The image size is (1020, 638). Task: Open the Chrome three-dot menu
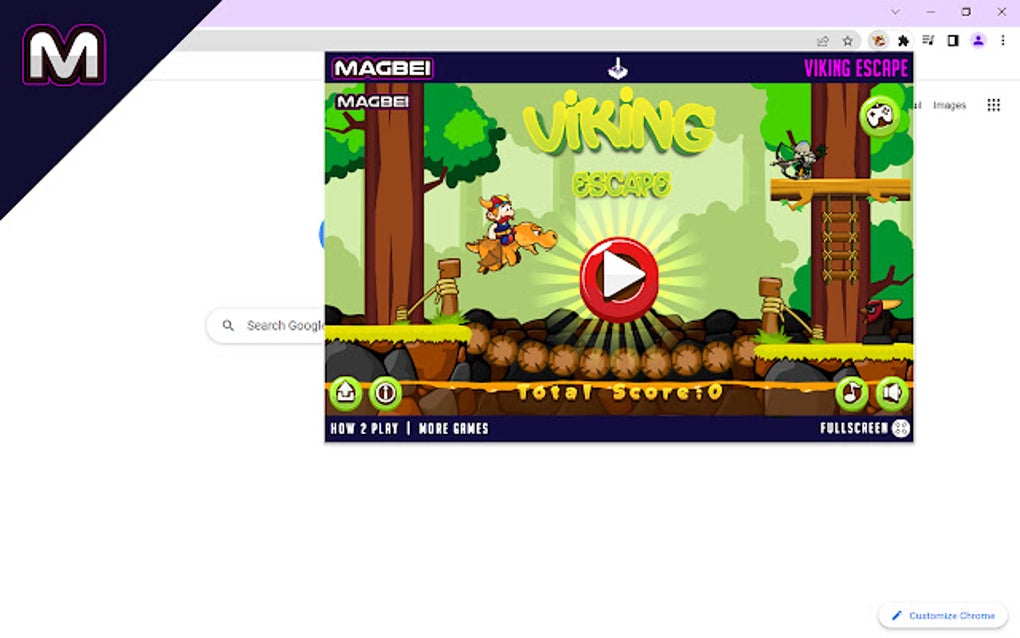pyautogui.click(x=1002, y=41)
